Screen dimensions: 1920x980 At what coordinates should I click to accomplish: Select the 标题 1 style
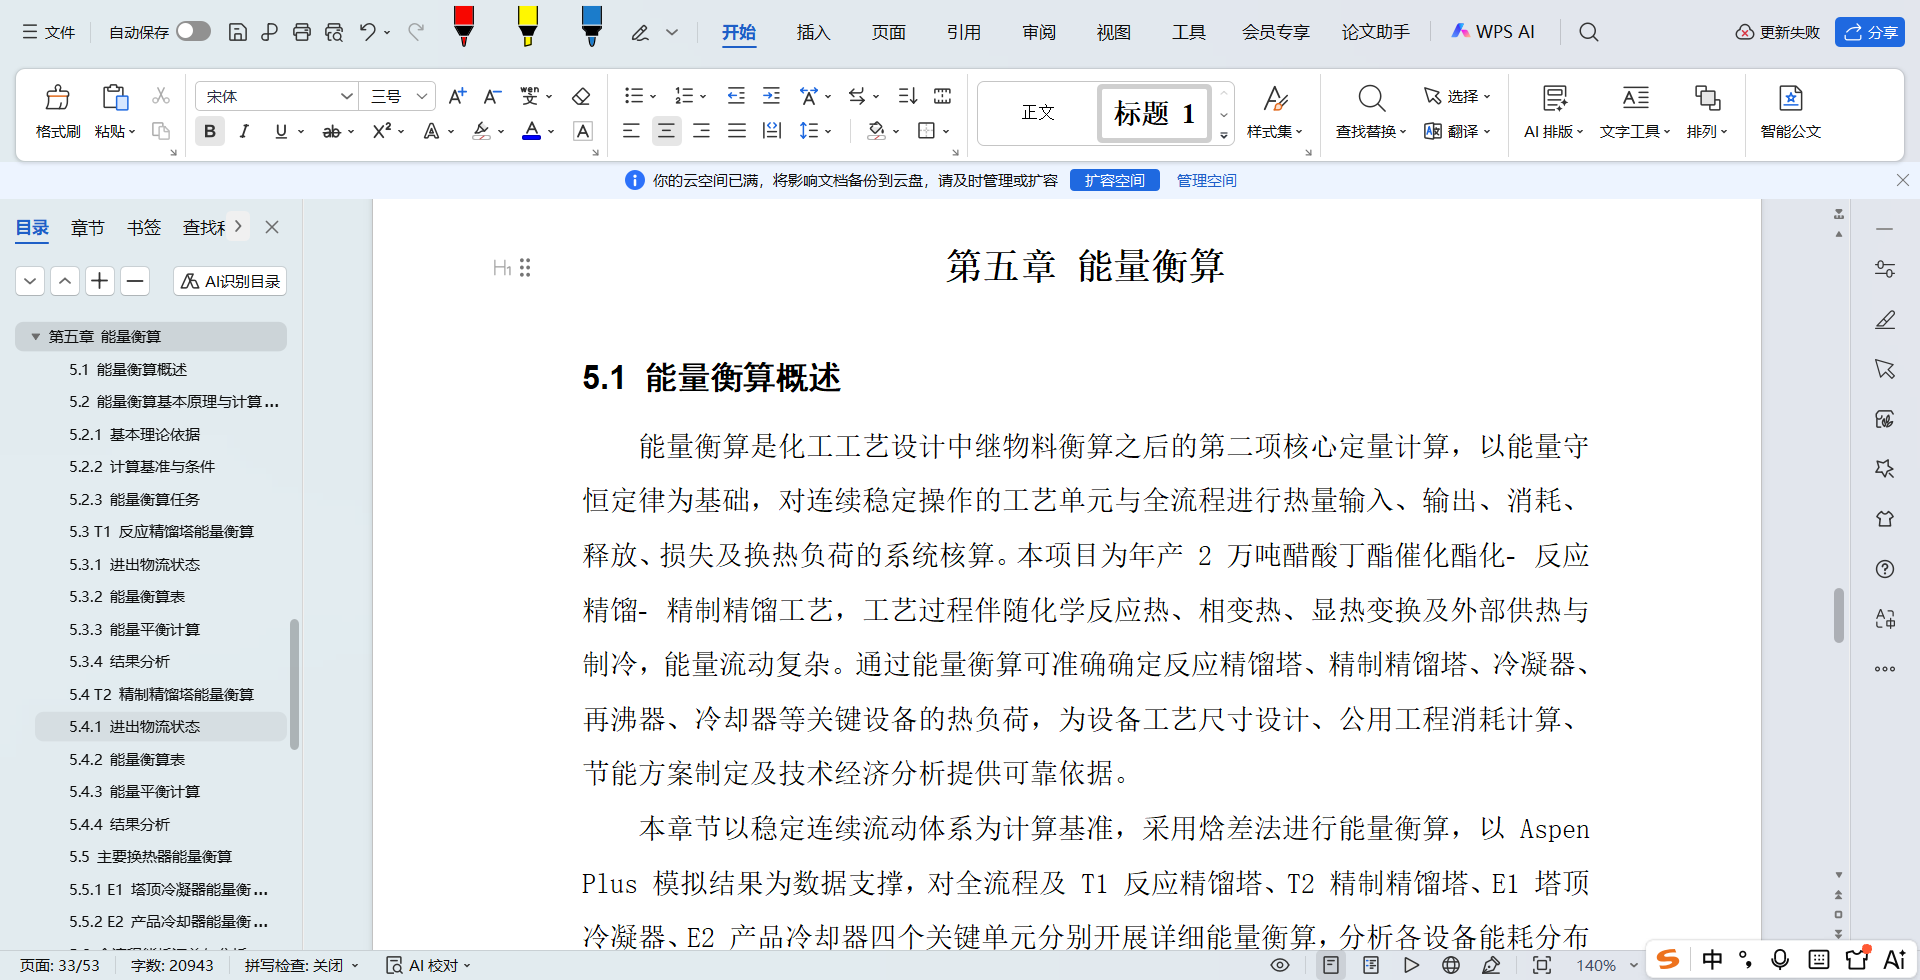[x=1154, y=113]
